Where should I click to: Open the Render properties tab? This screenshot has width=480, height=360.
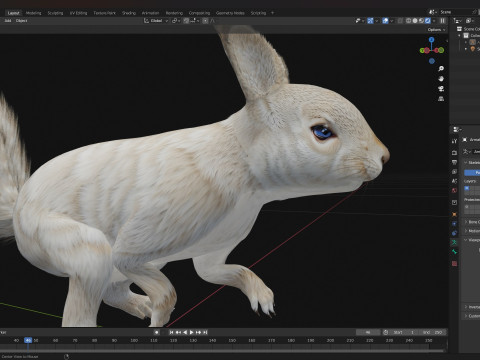pos(454,153)
